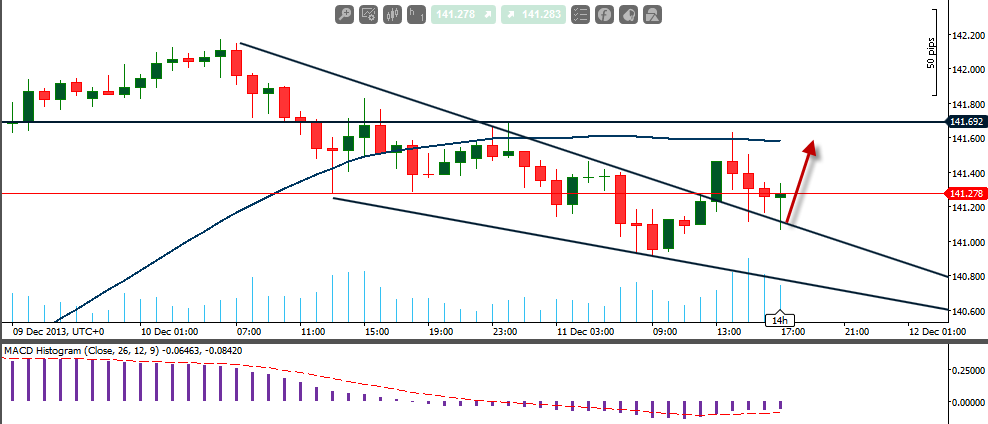
Task: Click the color palette theme icon
Action: point(628,14)
